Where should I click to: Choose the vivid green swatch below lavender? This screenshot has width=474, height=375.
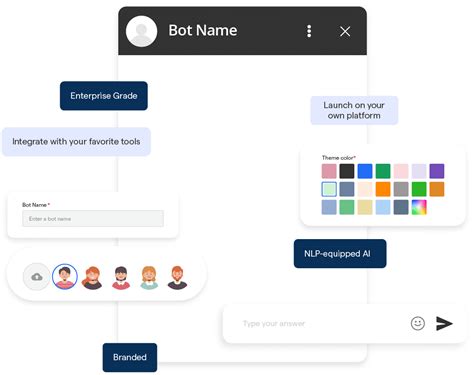tap(419, 189)
